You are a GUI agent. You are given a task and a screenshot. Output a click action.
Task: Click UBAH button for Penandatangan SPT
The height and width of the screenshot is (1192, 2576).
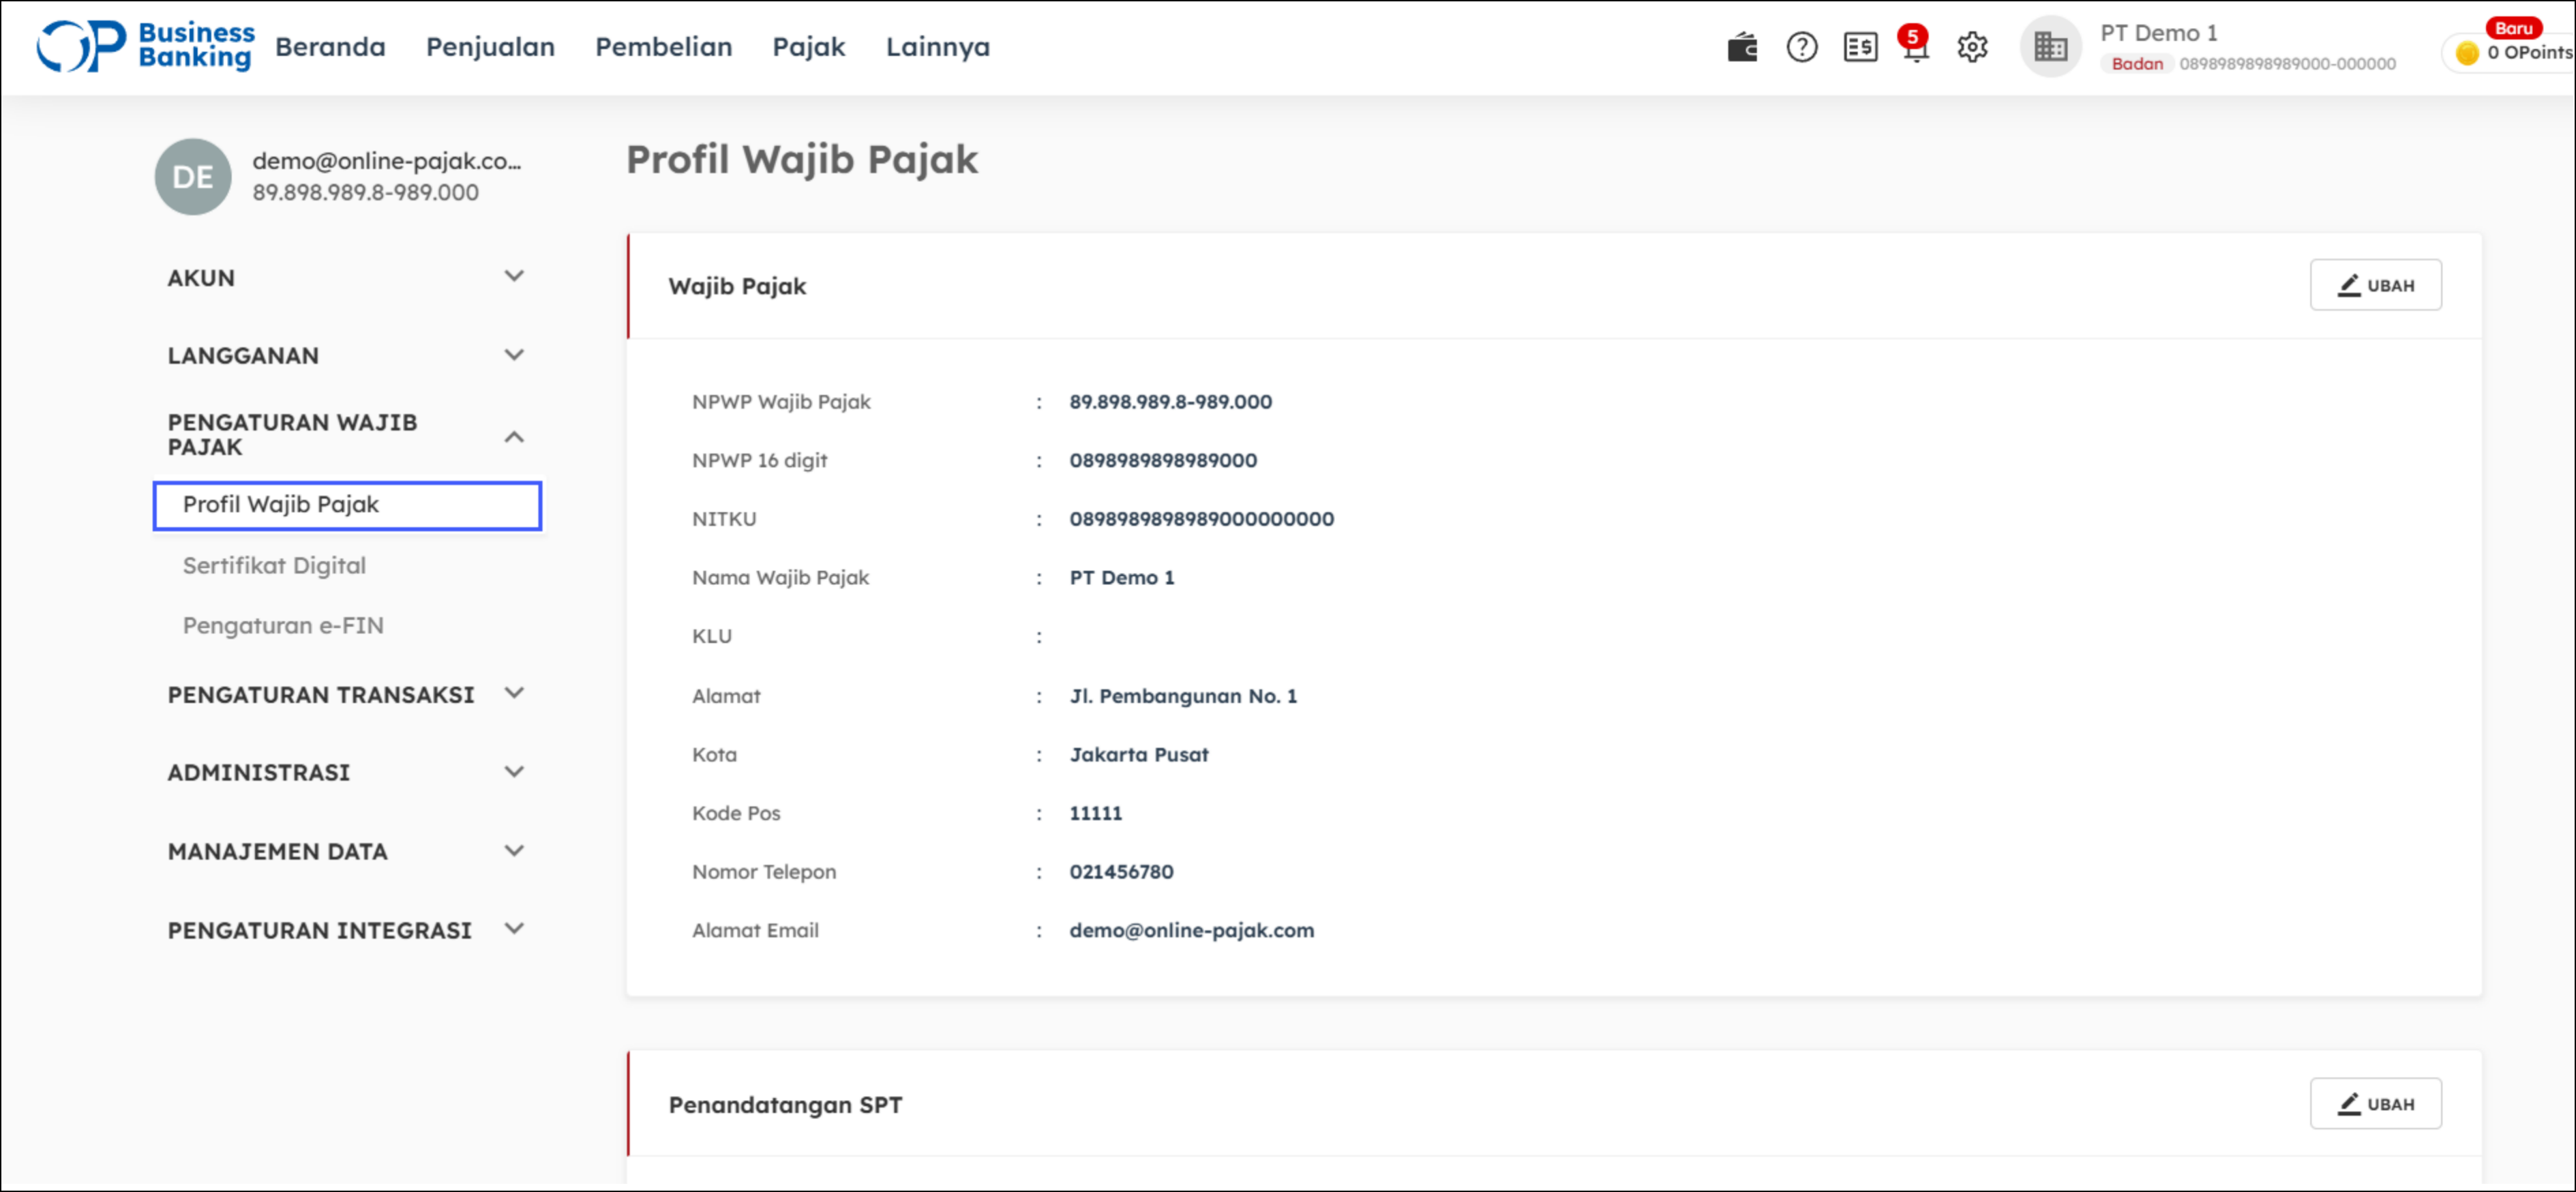coord(2375,1104)
